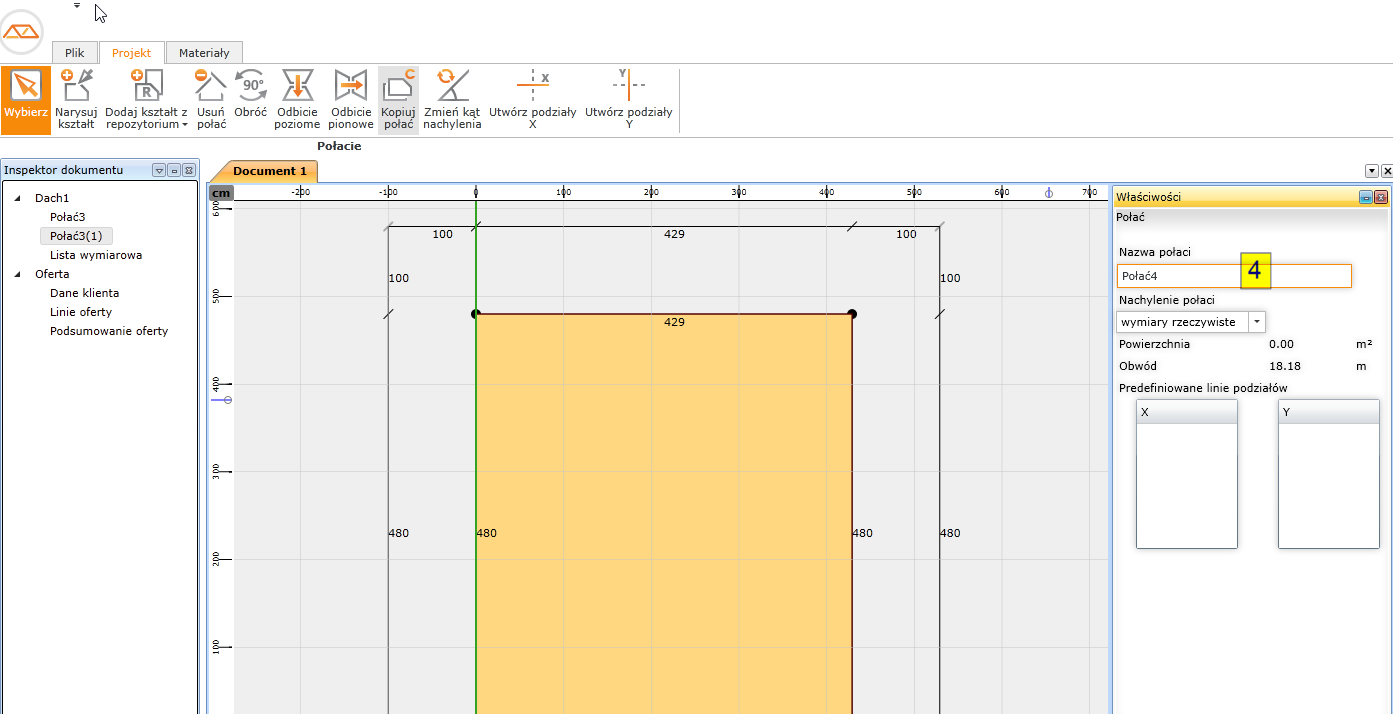Click the blue guide marker on the top ruler
1393x714 pixels.
(x=1049, y=192)
